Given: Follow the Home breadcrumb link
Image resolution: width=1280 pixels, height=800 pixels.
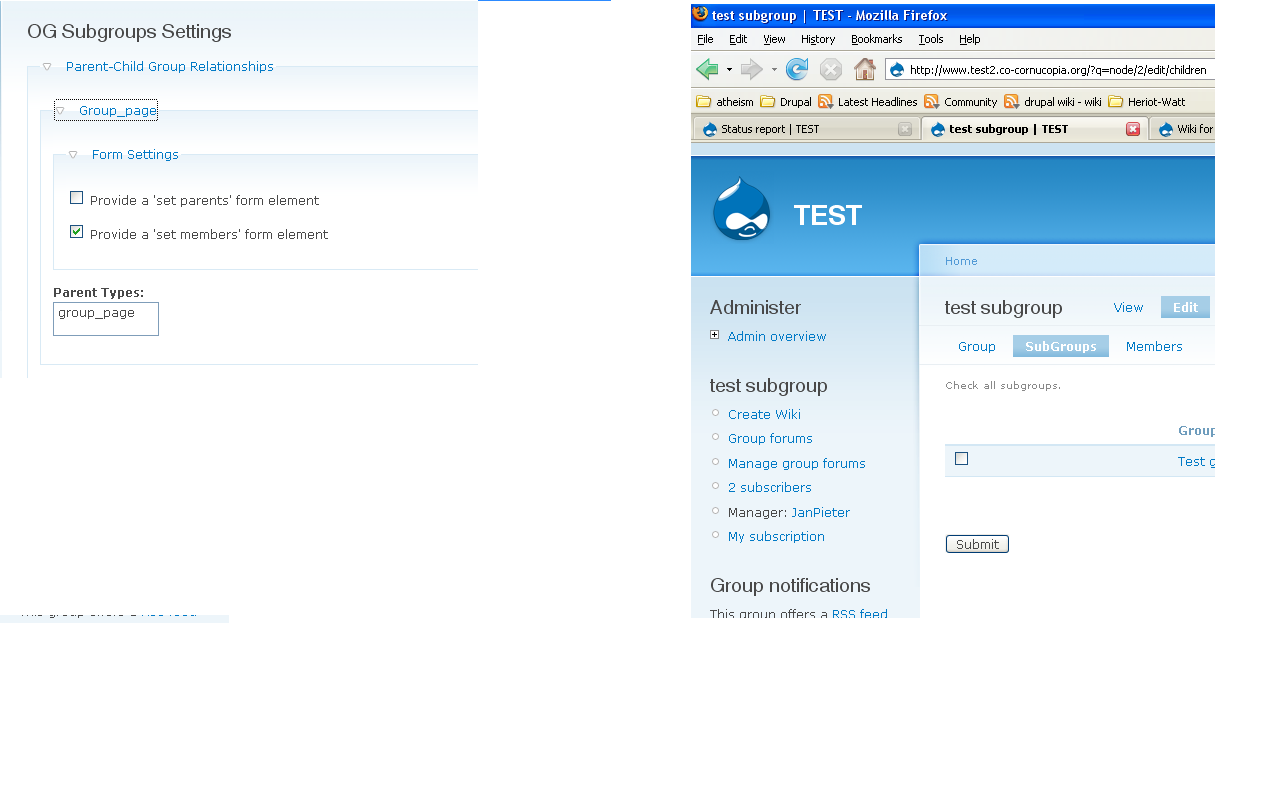Looking at the screenshot, I should tap(961, 261).
